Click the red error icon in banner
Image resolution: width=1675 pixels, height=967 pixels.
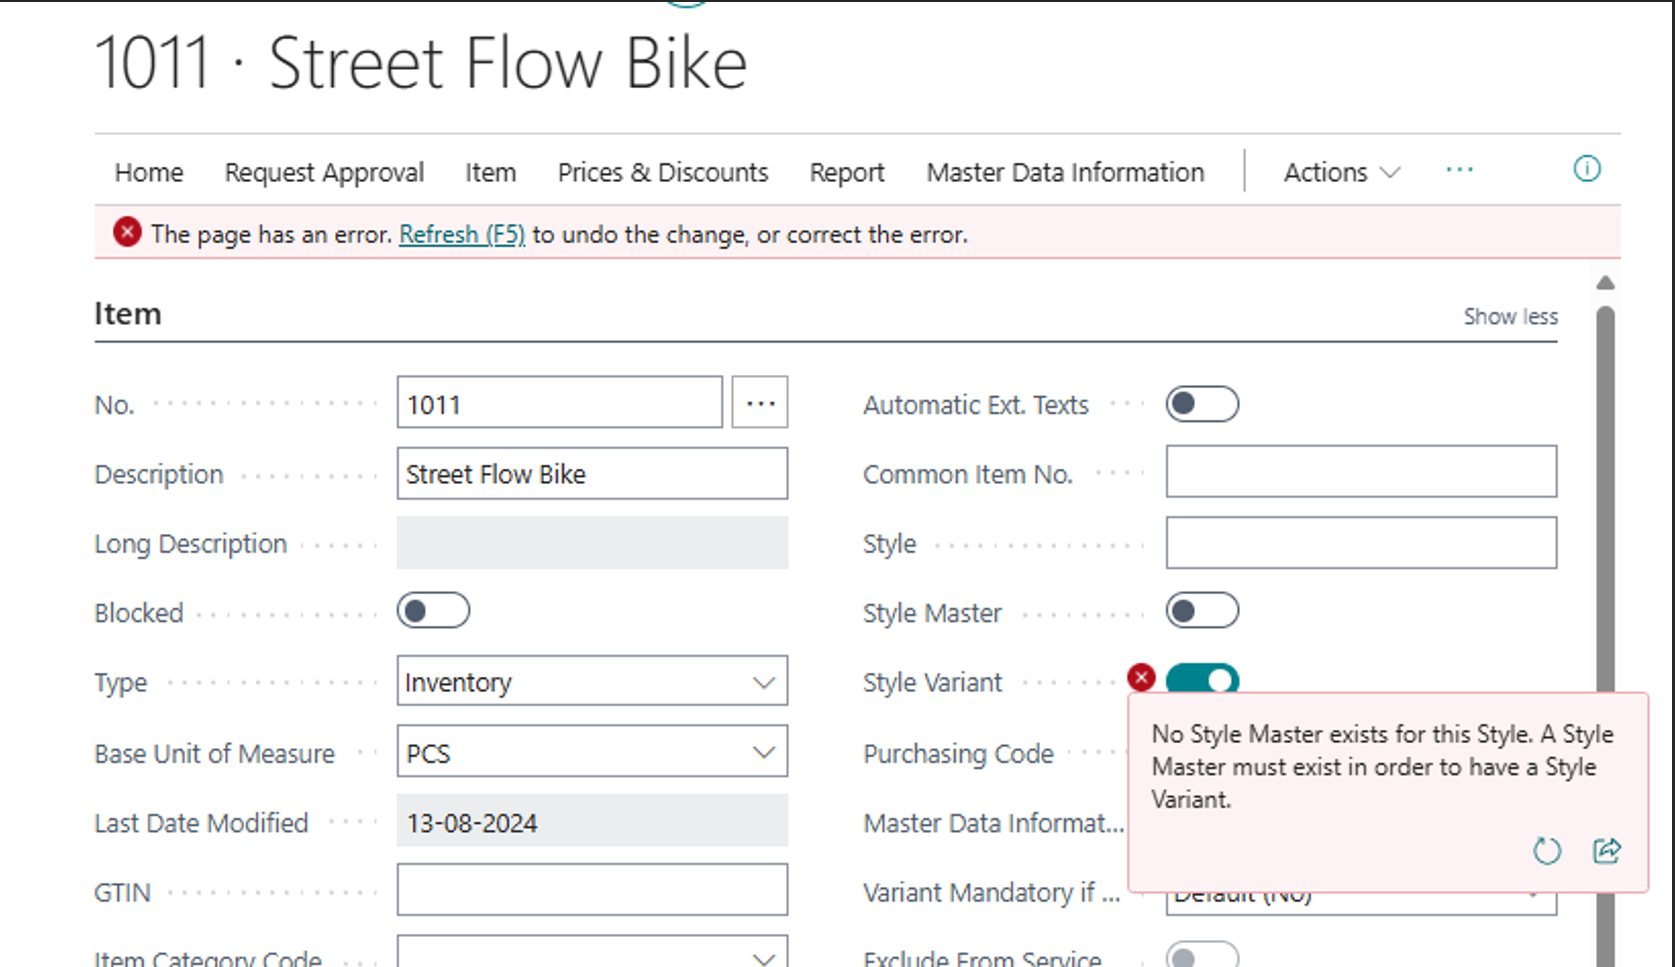point(127,233)
